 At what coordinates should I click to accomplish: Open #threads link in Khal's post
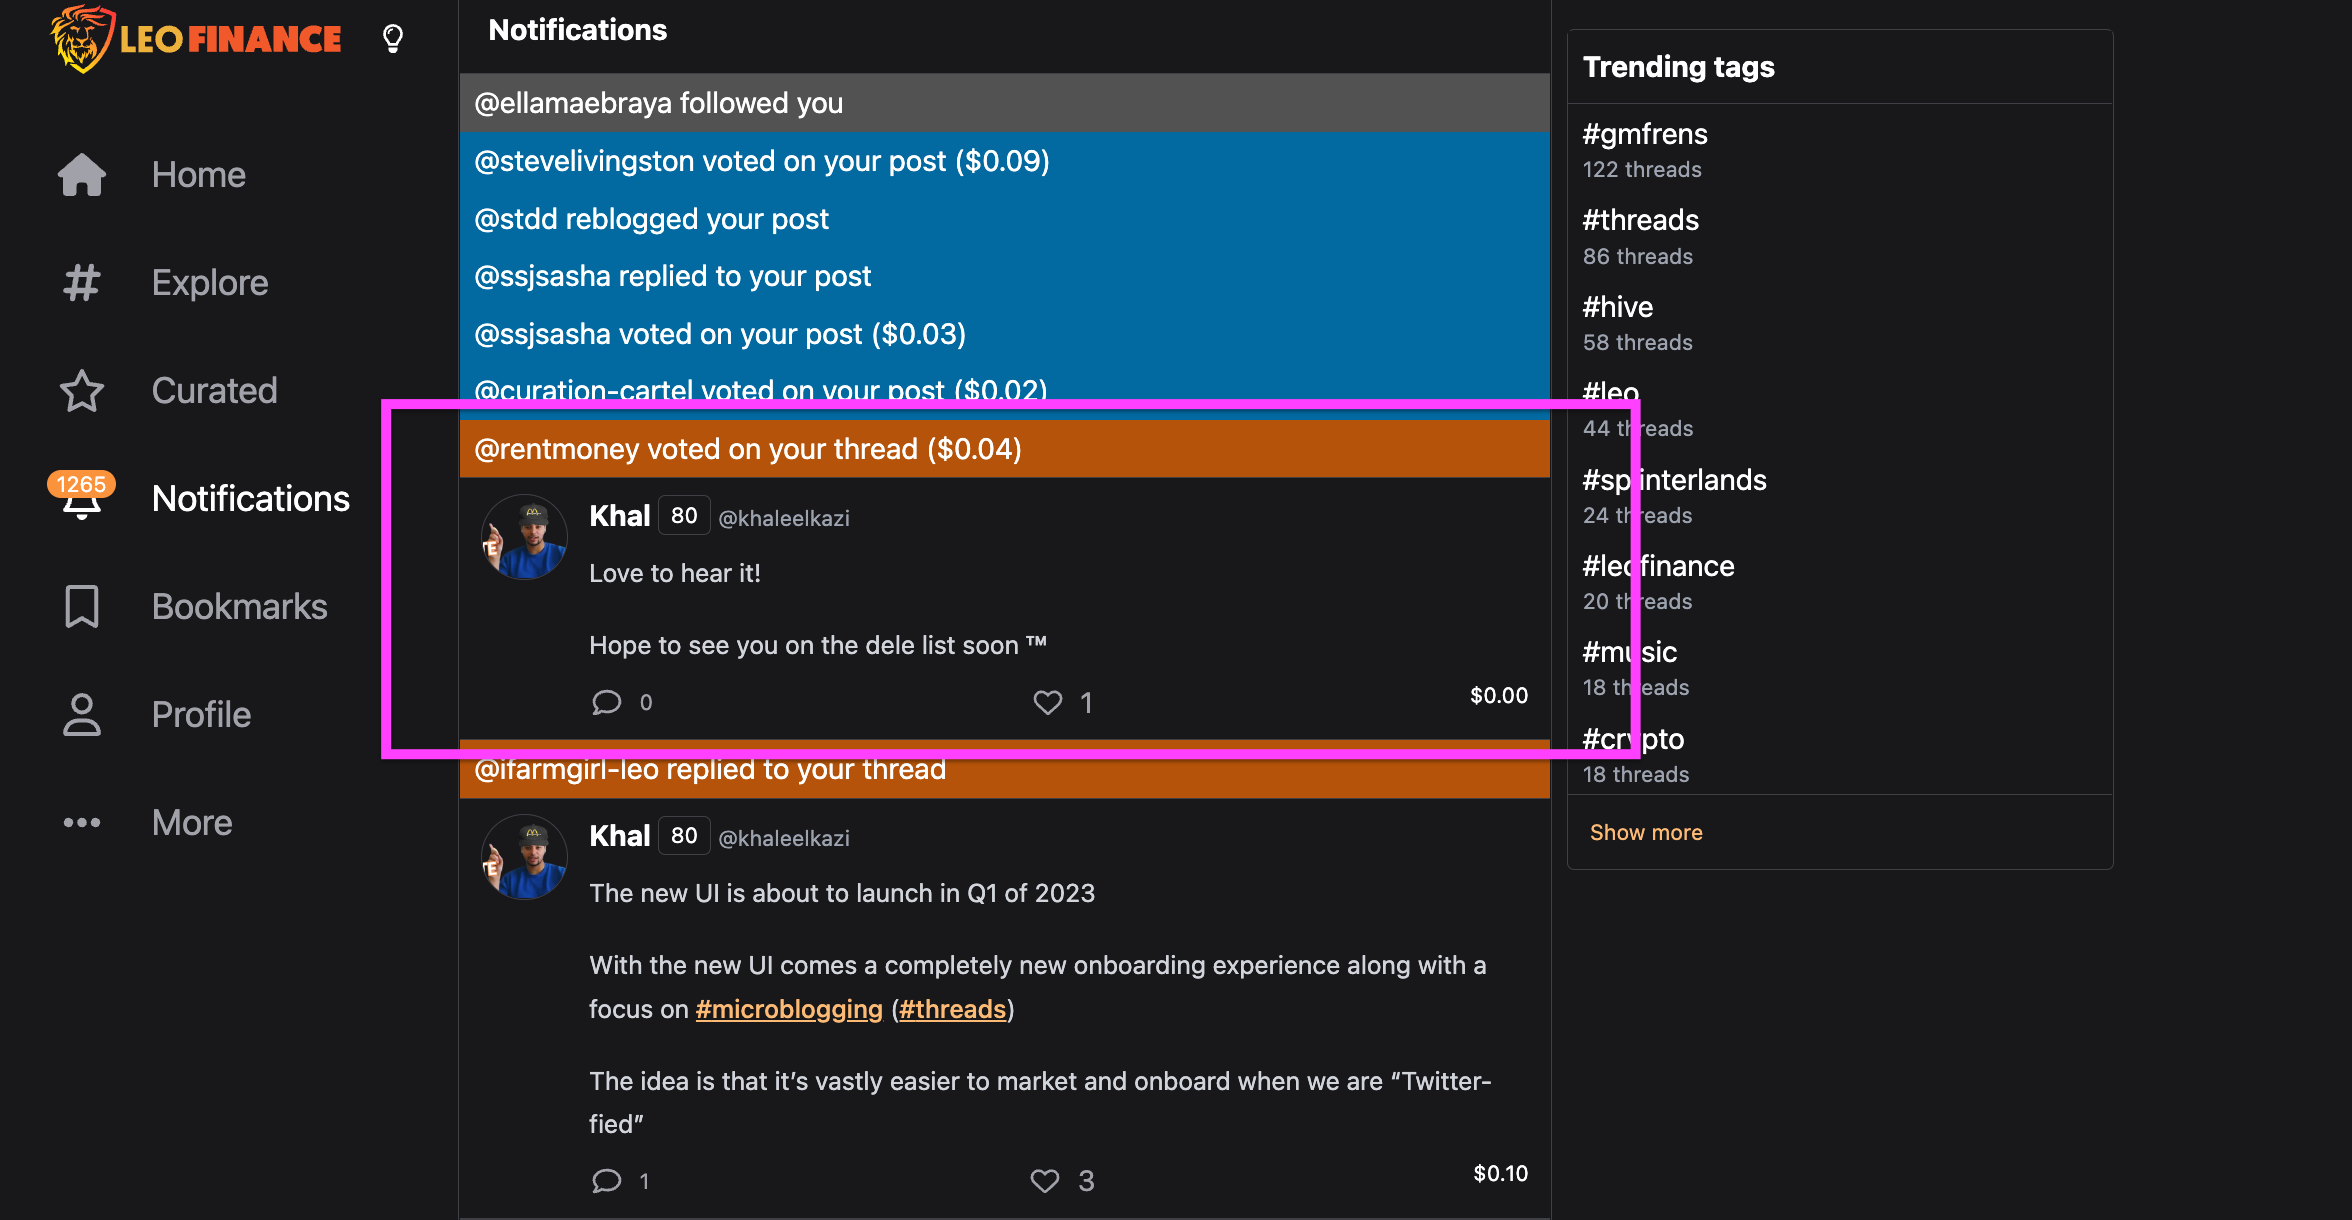coord(952,1009)
